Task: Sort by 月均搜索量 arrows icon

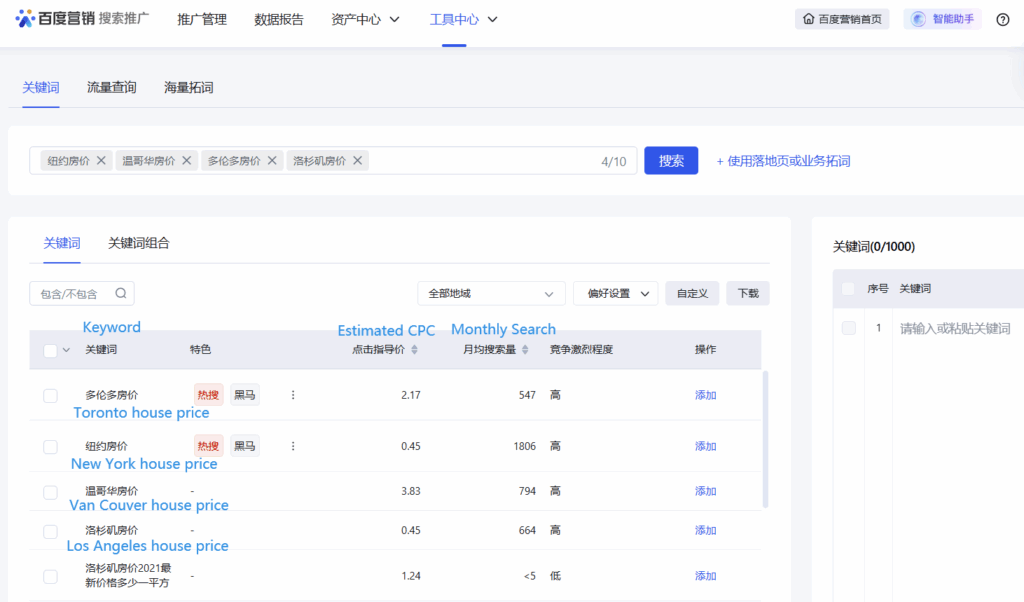Action: [x=525, y=350]
